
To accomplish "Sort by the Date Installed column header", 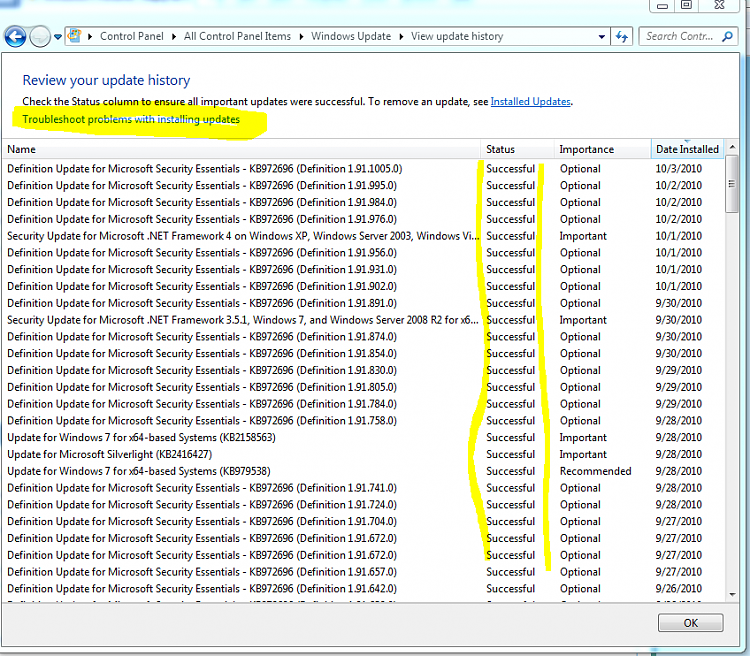I will pyautogui.click(x=687, y=149).
